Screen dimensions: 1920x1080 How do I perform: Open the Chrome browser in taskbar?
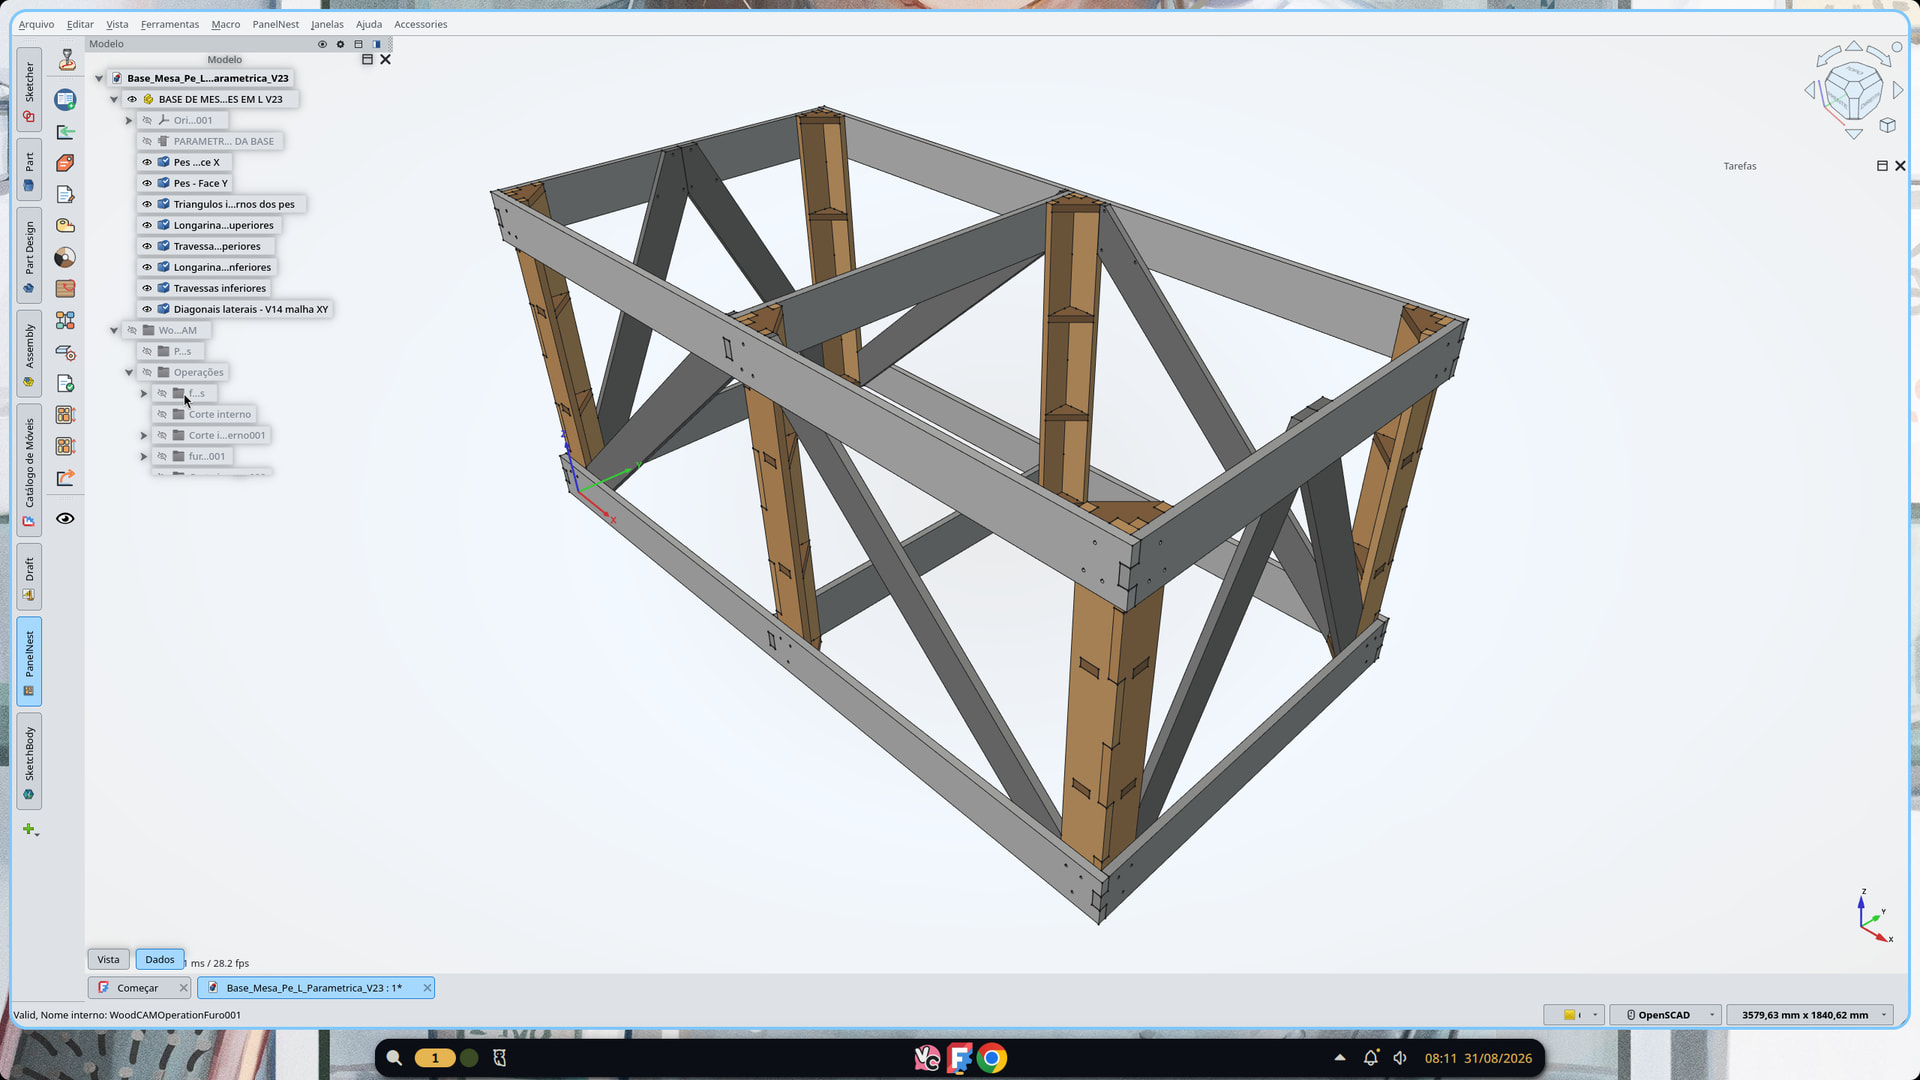click(992, 1058)
